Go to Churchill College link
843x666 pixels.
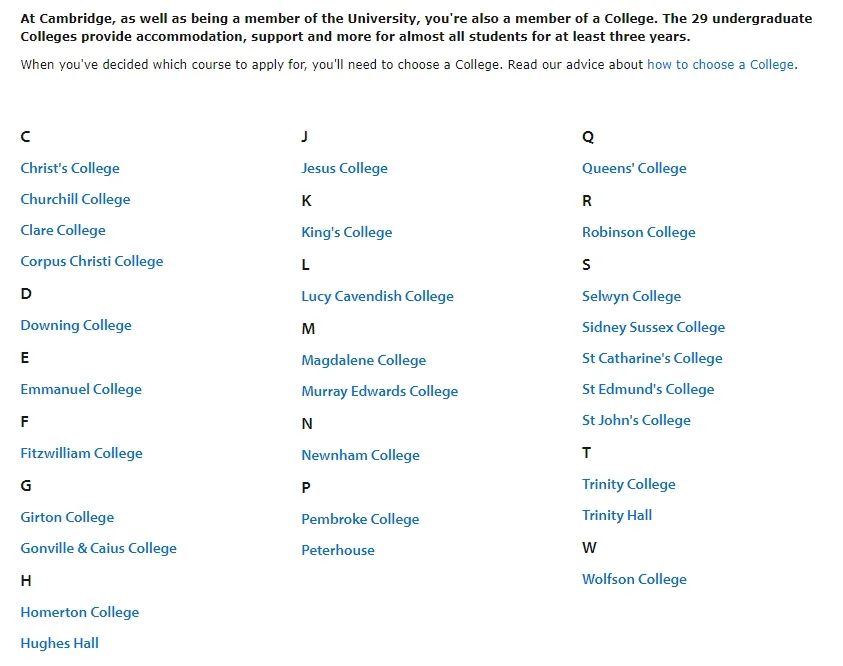pos(75,199)
